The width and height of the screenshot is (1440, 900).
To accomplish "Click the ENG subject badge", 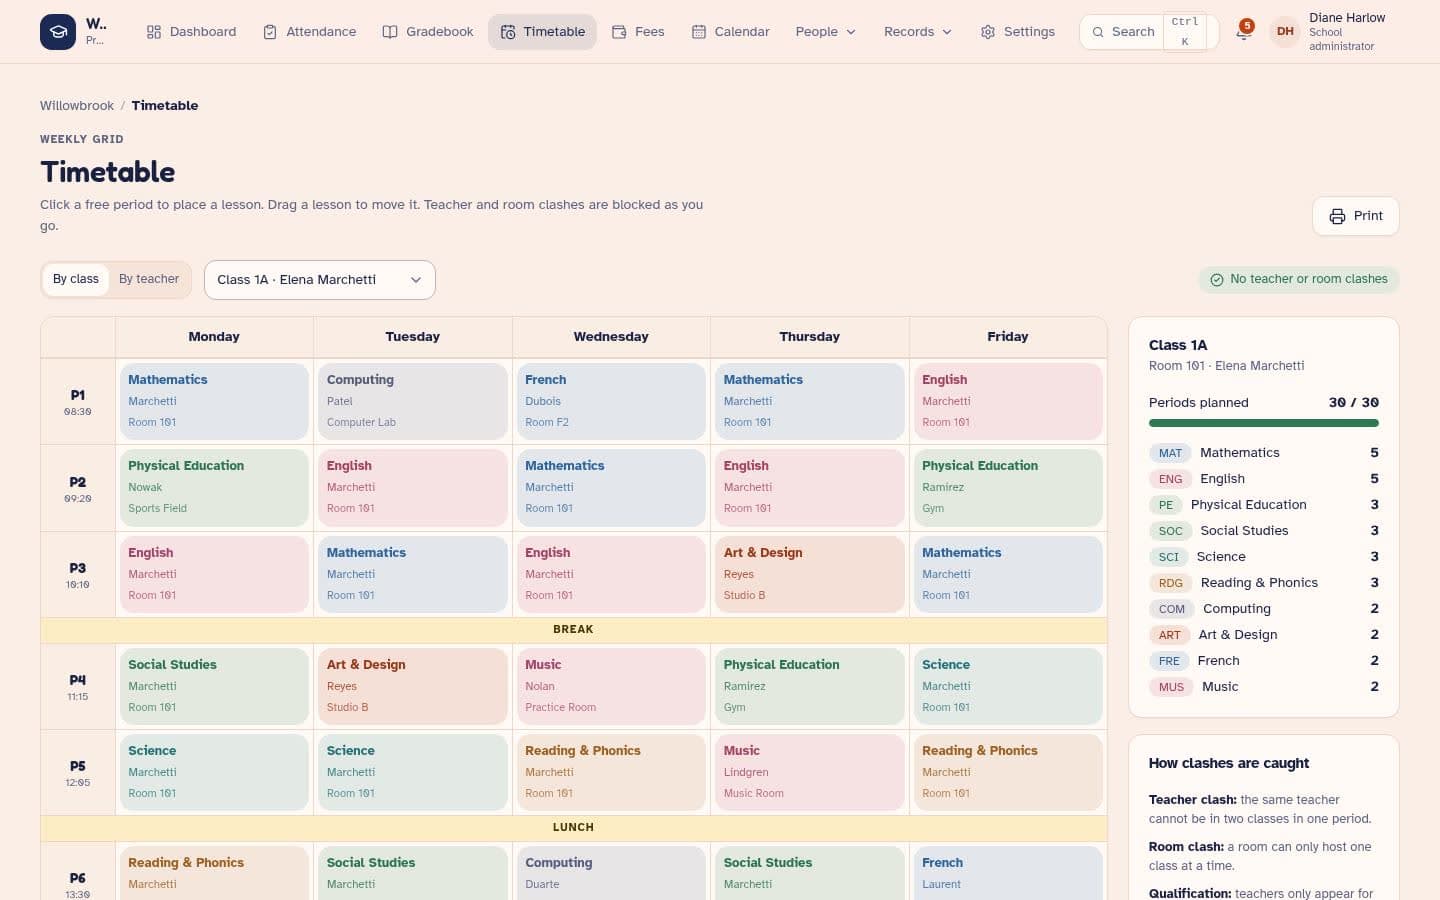I will (1170, 479).
